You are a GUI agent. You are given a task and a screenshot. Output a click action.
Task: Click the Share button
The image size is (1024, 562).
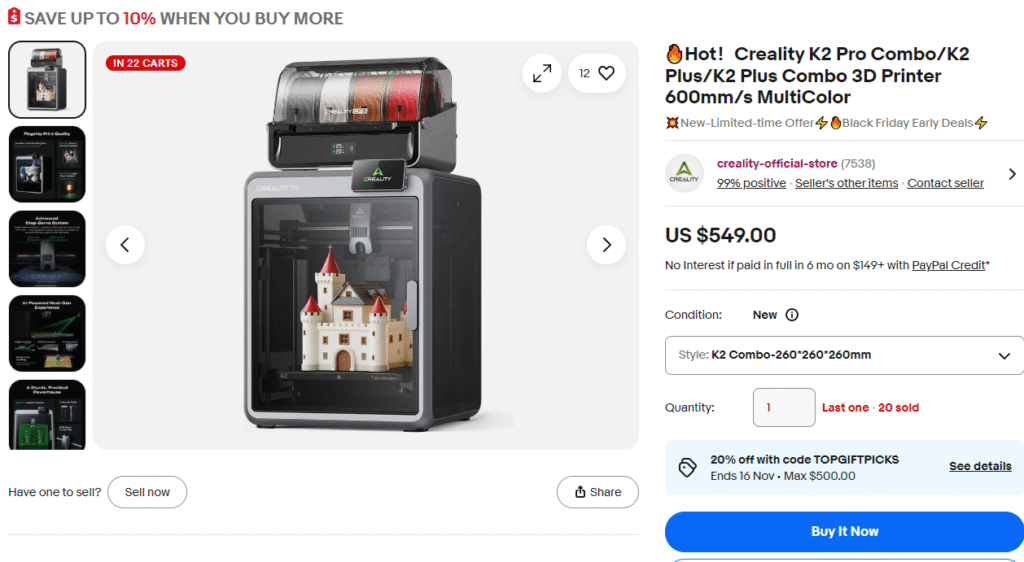pyautogui.click(x=597, y=492)
